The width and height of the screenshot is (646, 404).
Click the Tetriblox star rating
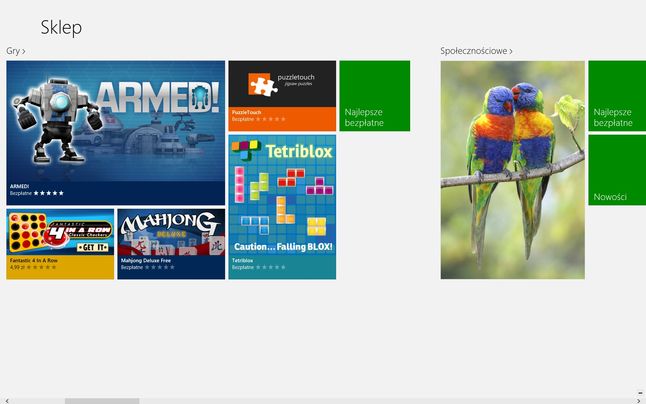pos(271,267)
